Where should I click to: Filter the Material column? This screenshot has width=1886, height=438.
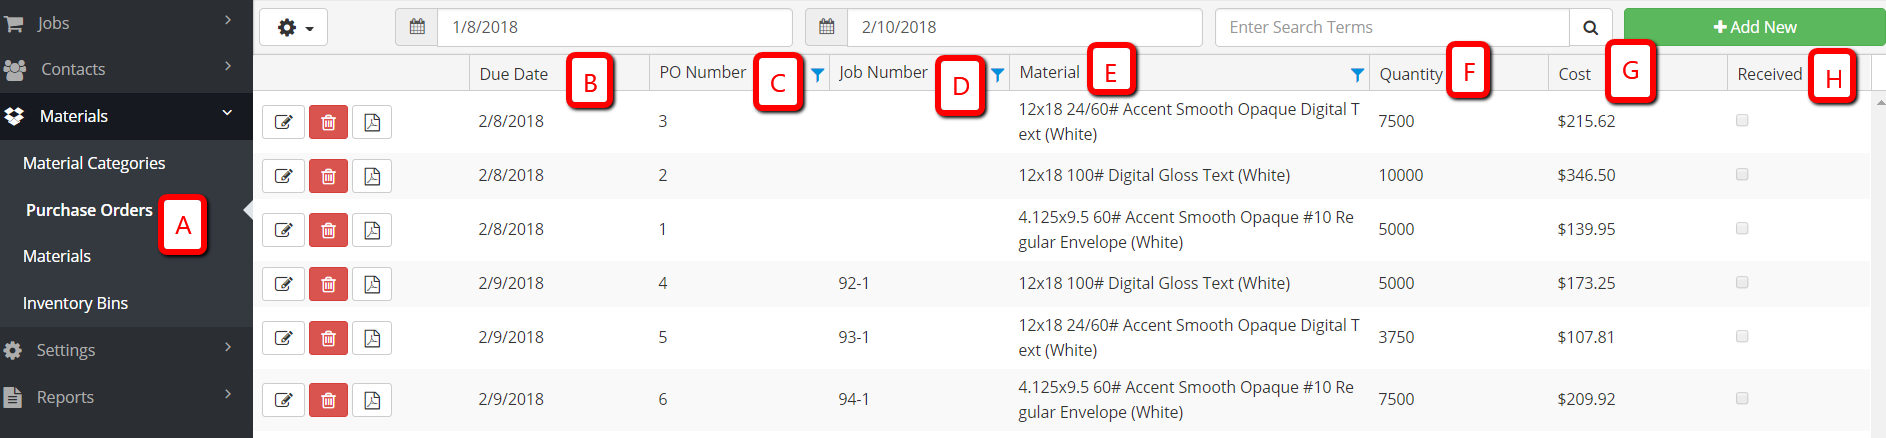pos(1357,74)
